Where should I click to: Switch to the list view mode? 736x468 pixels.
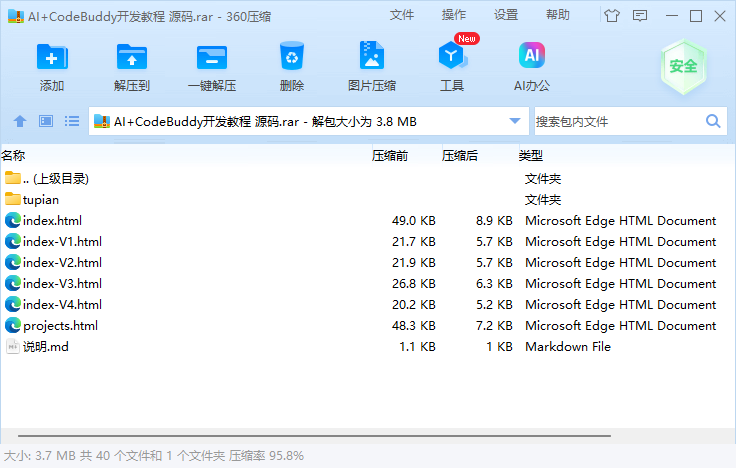click(72, 121)
